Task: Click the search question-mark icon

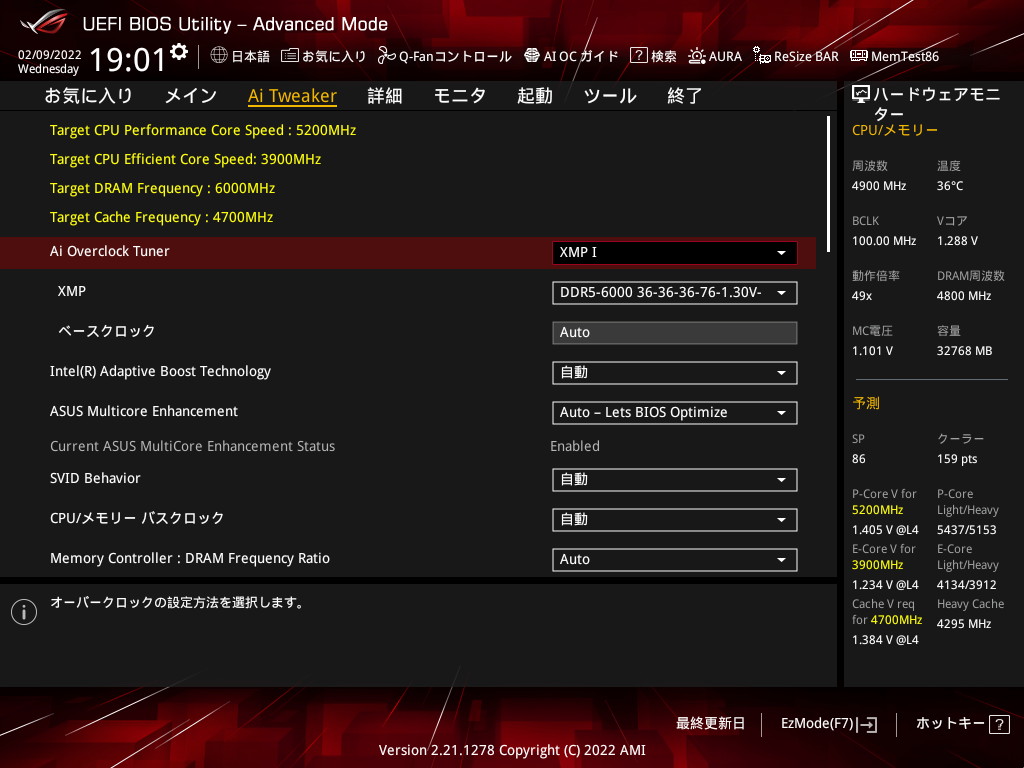Action: [638, 56]
